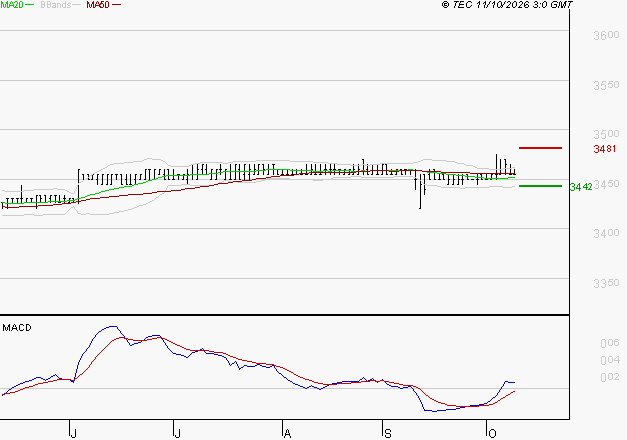Click the TEC copyright timestamp text
The height and width of the screenshot is (440, 627).
(507, 5)
